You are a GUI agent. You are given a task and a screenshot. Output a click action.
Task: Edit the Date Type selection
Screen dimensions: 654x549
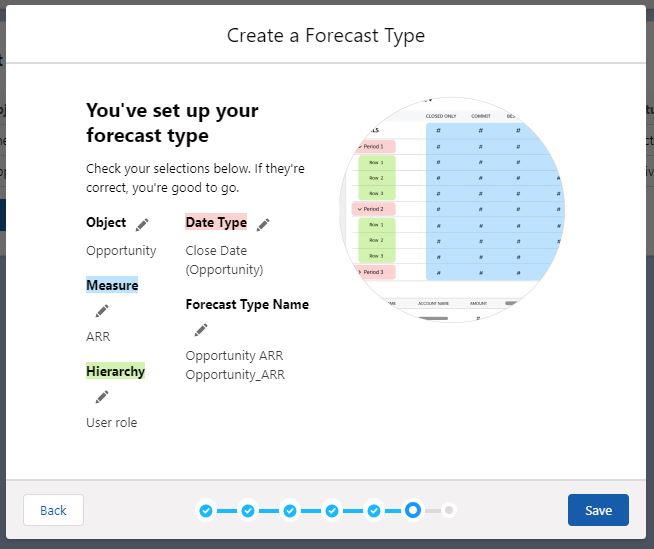(x=263, y=224)
